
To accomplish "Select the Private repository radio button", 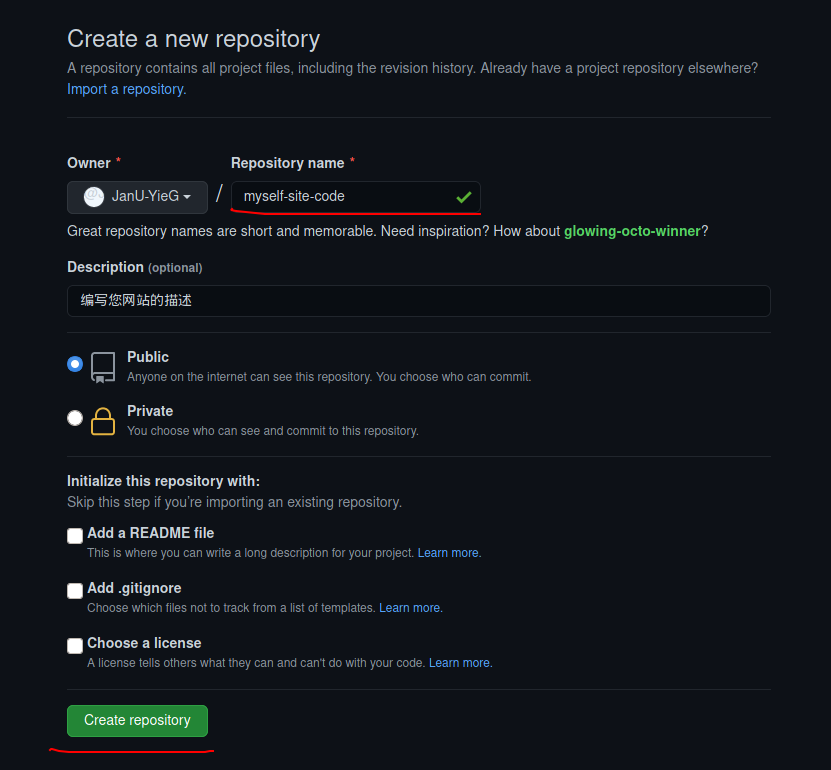I will 75,418.
